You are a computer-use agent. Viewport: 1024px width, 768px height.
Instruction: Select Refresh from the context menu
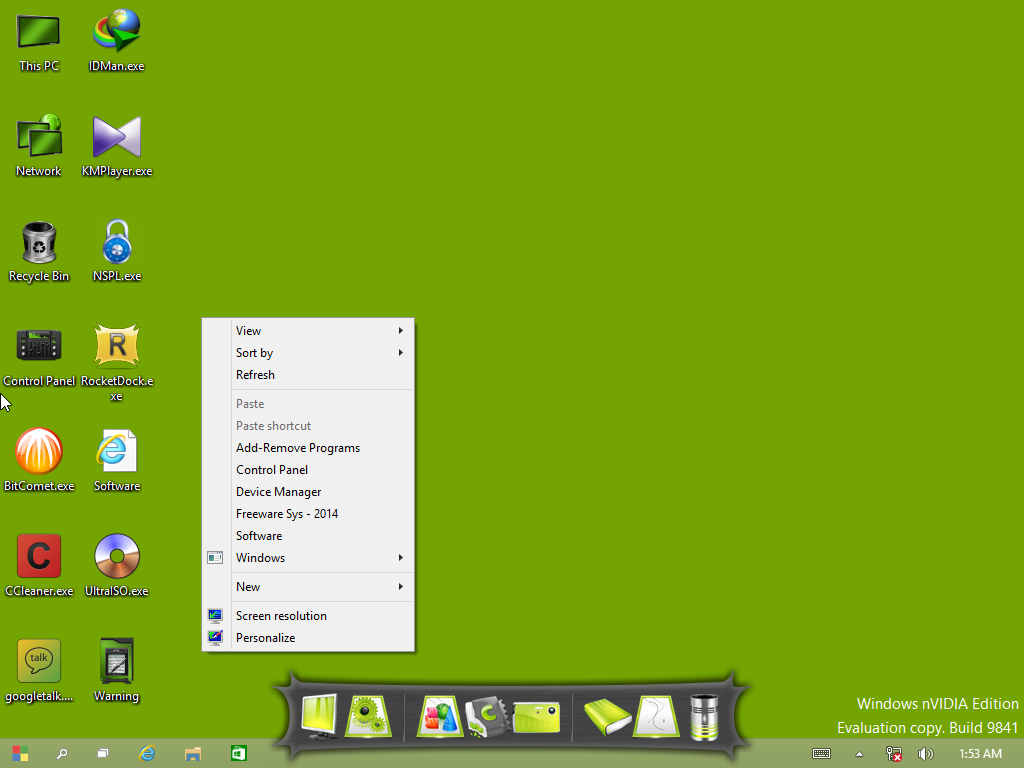(300, 374)
